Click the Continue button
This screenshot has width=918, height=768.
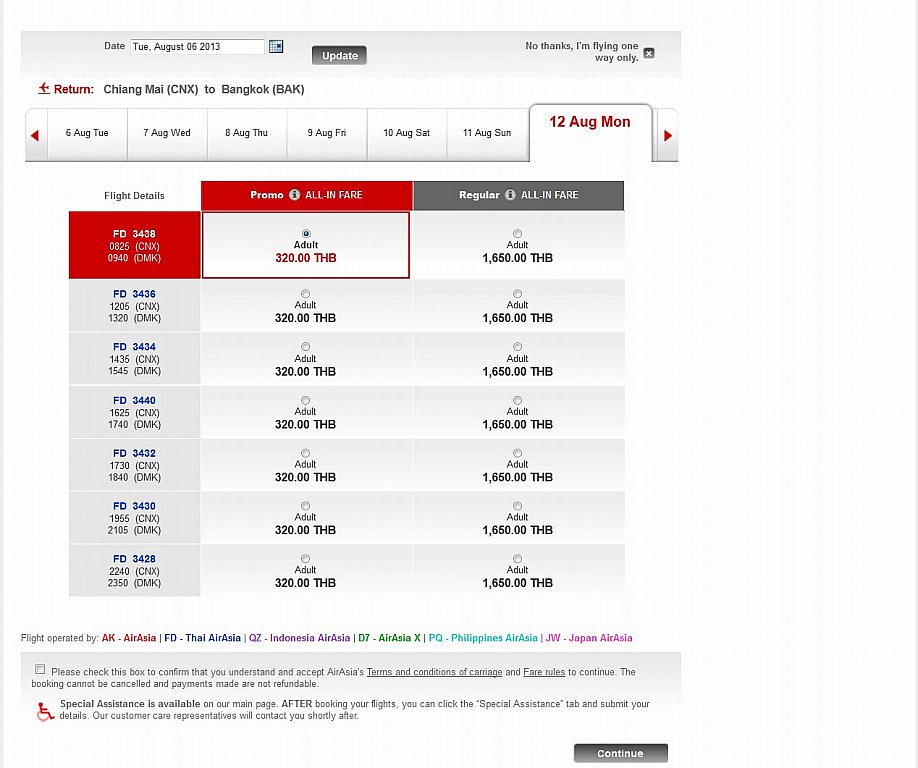[x=621, y=753]
